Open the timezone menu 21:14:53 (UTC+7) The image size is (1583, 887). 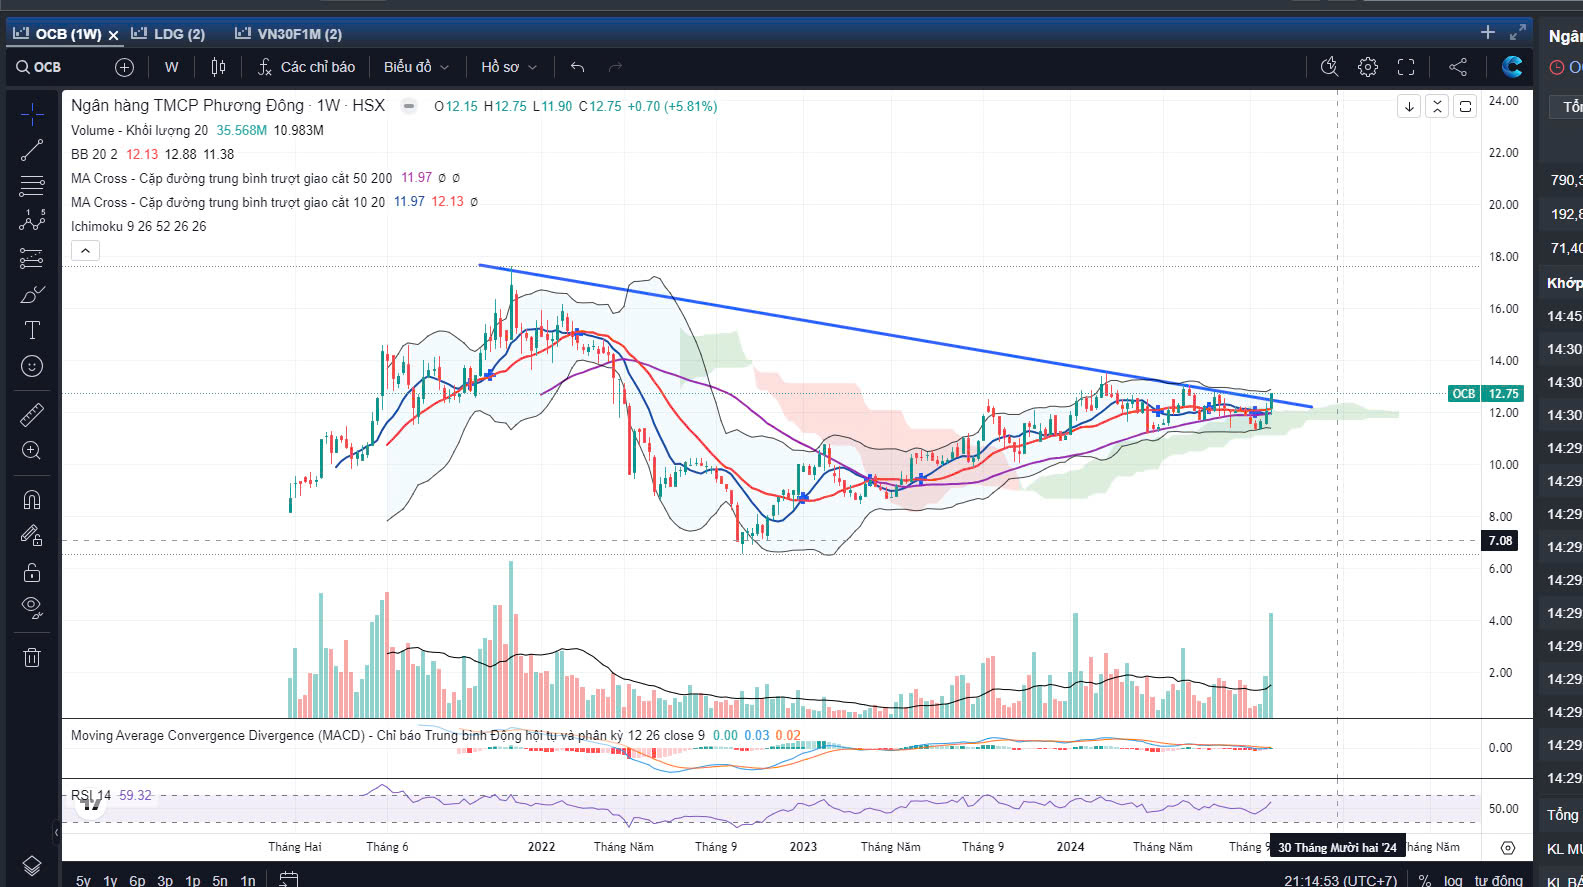coord(1340,880)
